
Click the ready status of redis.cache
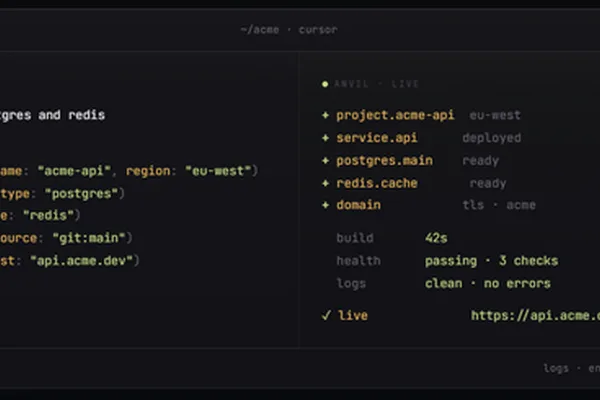[x=488, y=183]
